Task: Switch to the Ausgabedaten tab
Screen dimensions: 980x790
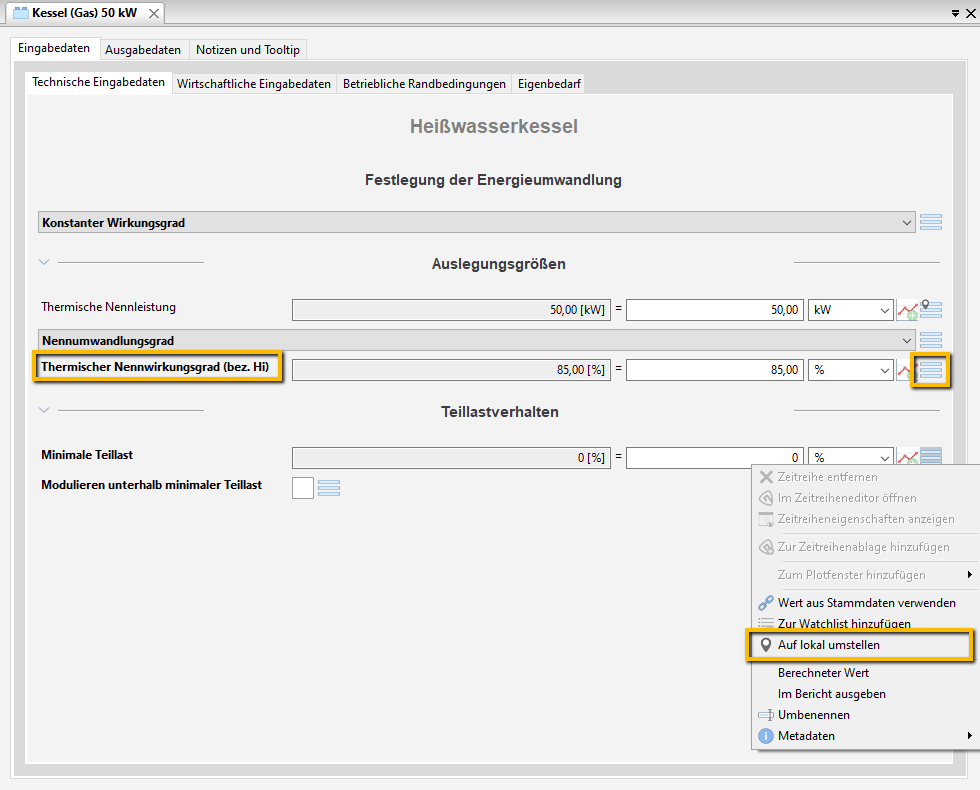Action: (x=143, y=50)
